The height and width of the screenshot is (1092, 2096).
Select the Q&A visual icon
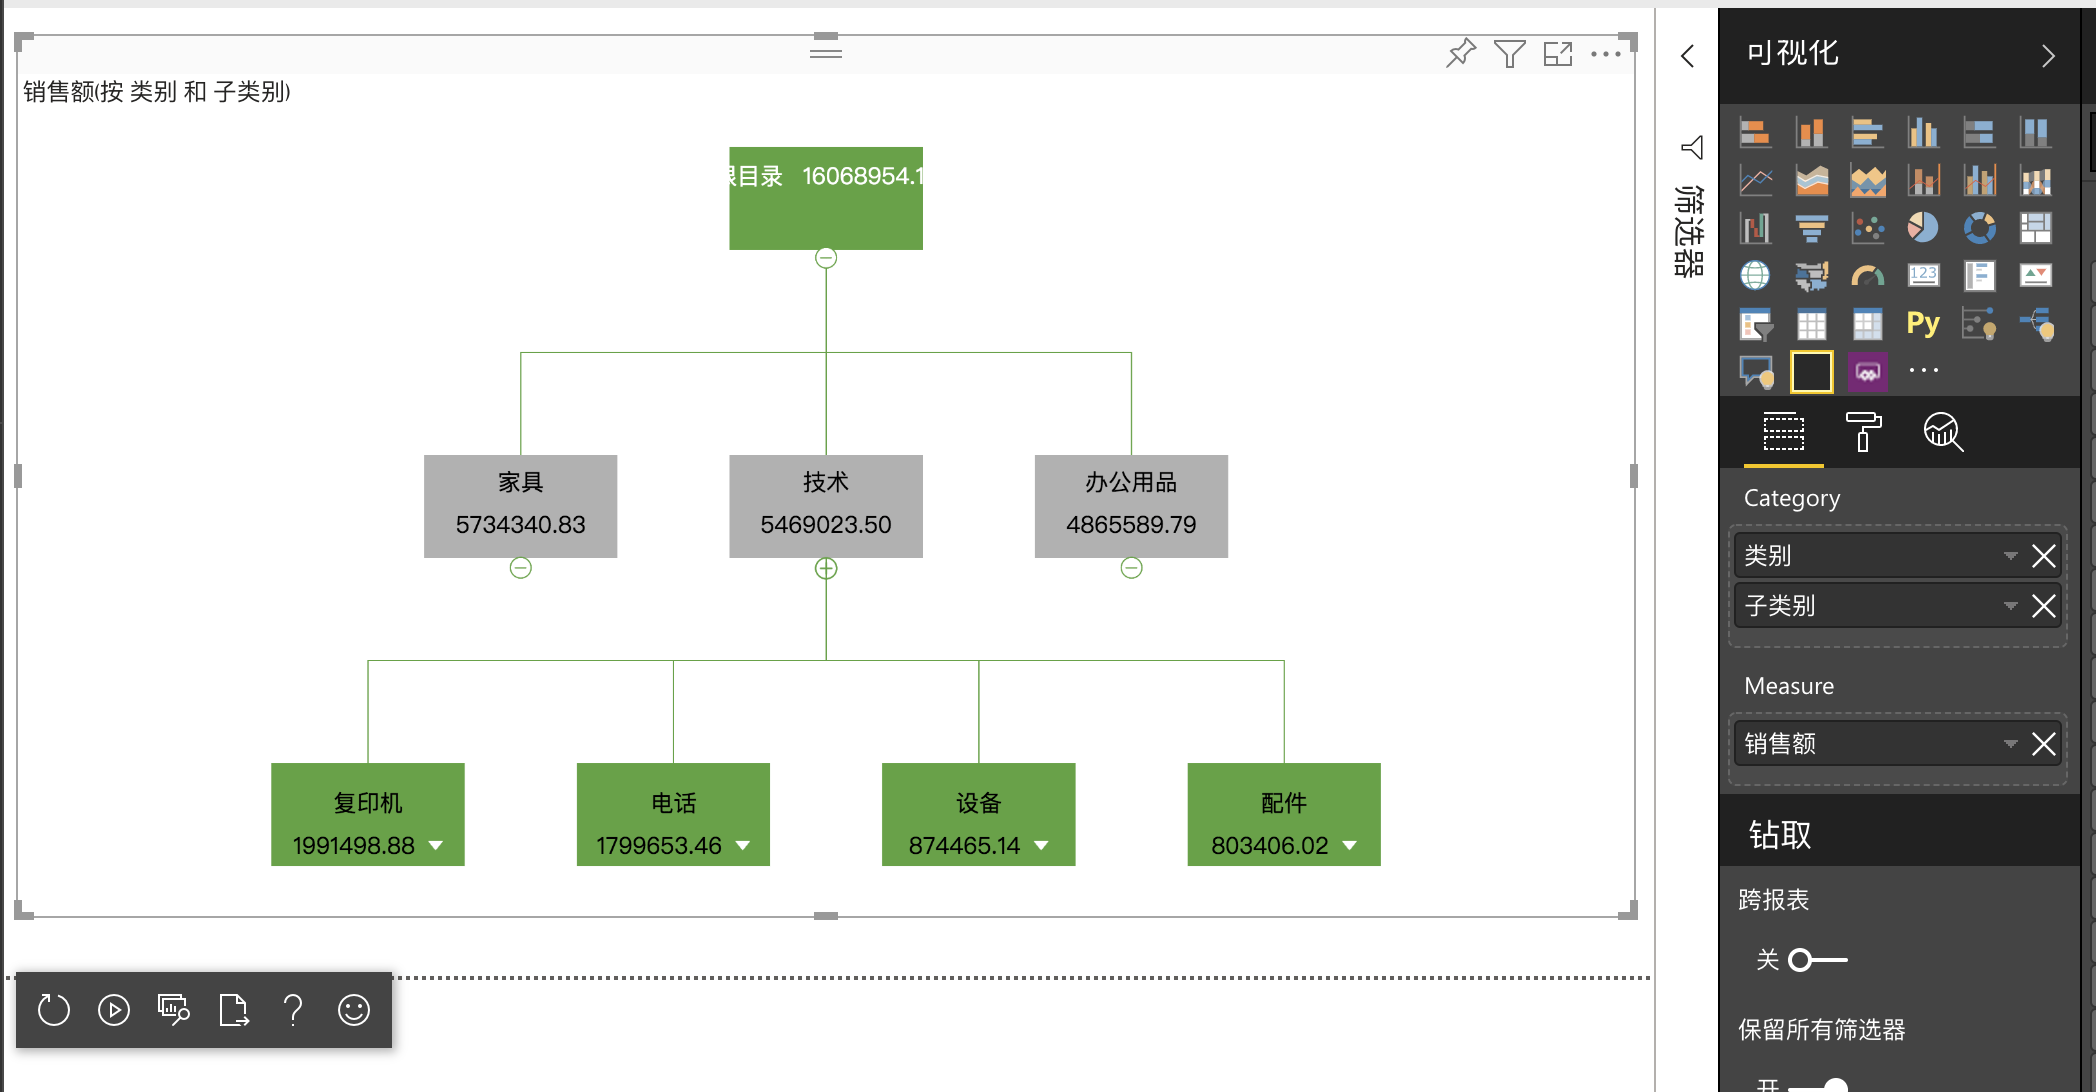click(x=1755, y=370)
